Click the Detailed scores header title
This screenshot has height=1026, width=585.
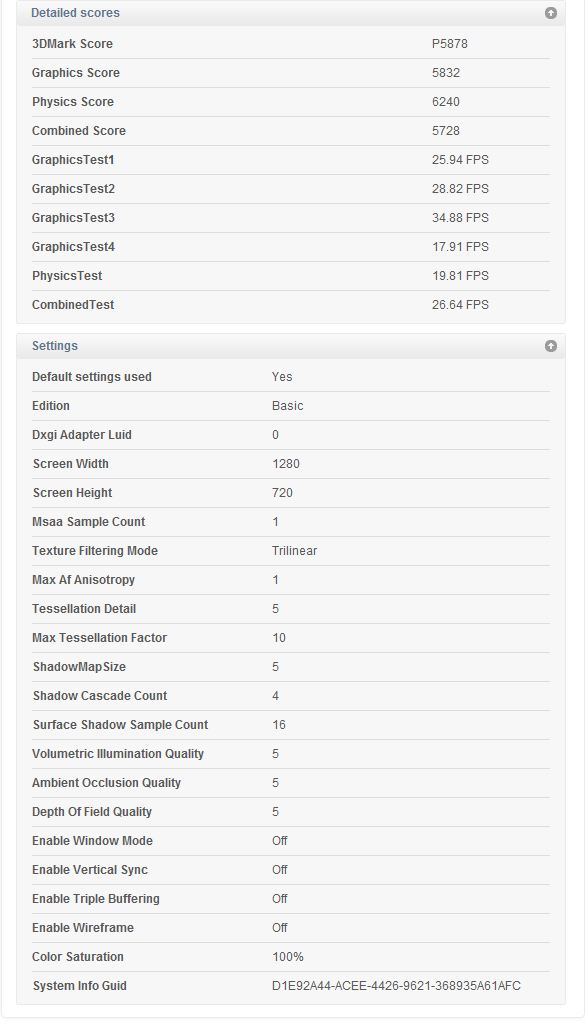pyautogui.click(x=75, y=12)
